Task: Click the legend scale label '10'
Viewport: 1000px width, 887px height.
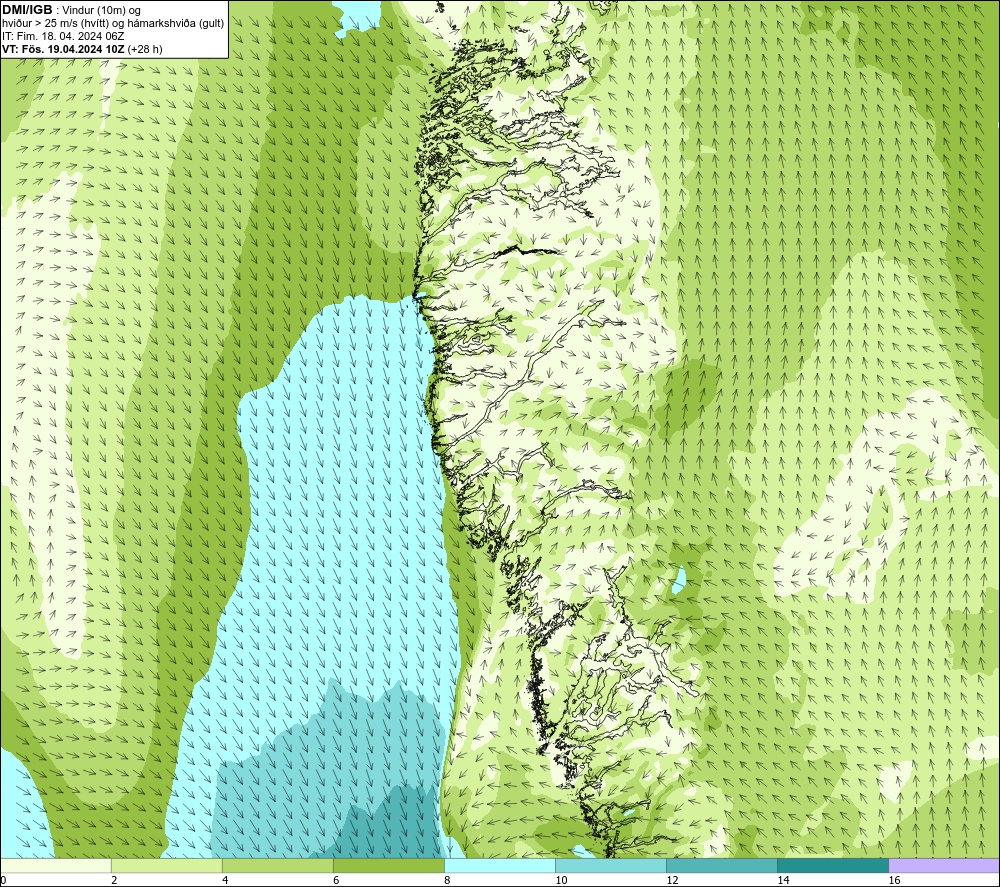Action: [x=561, y=881]
